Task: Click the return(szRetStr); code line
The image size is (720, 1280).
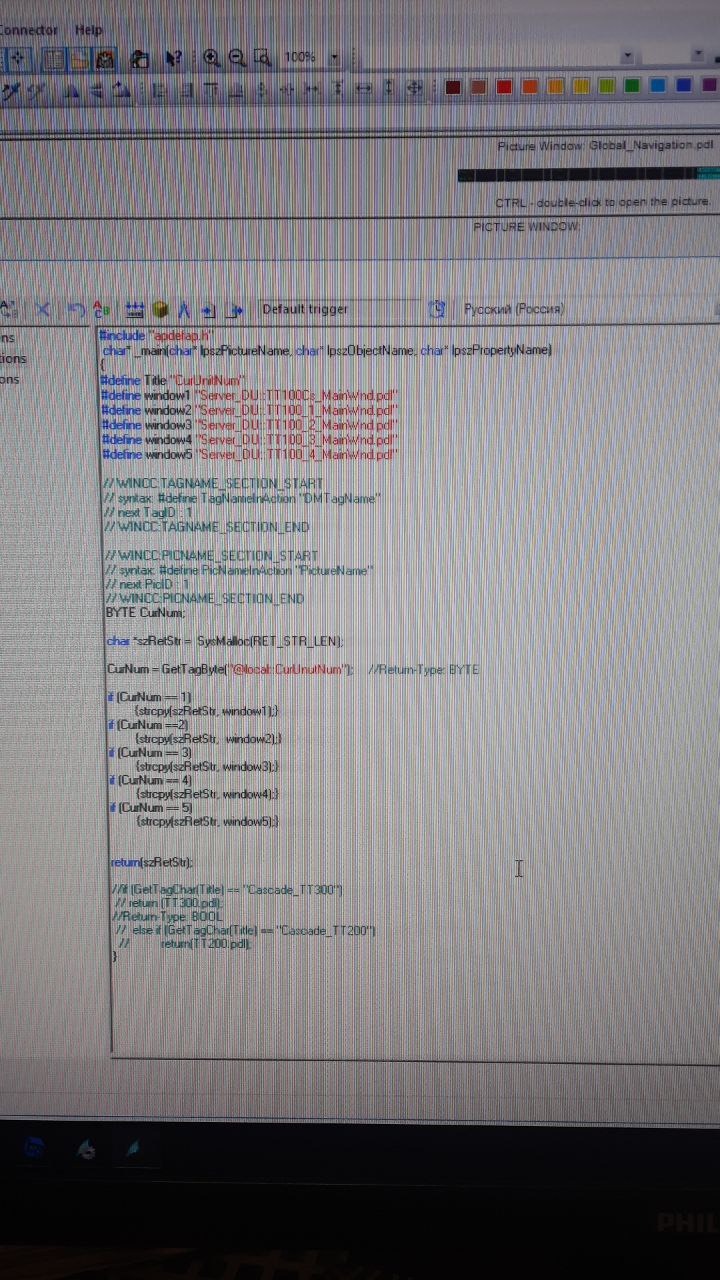Action: 152,861
